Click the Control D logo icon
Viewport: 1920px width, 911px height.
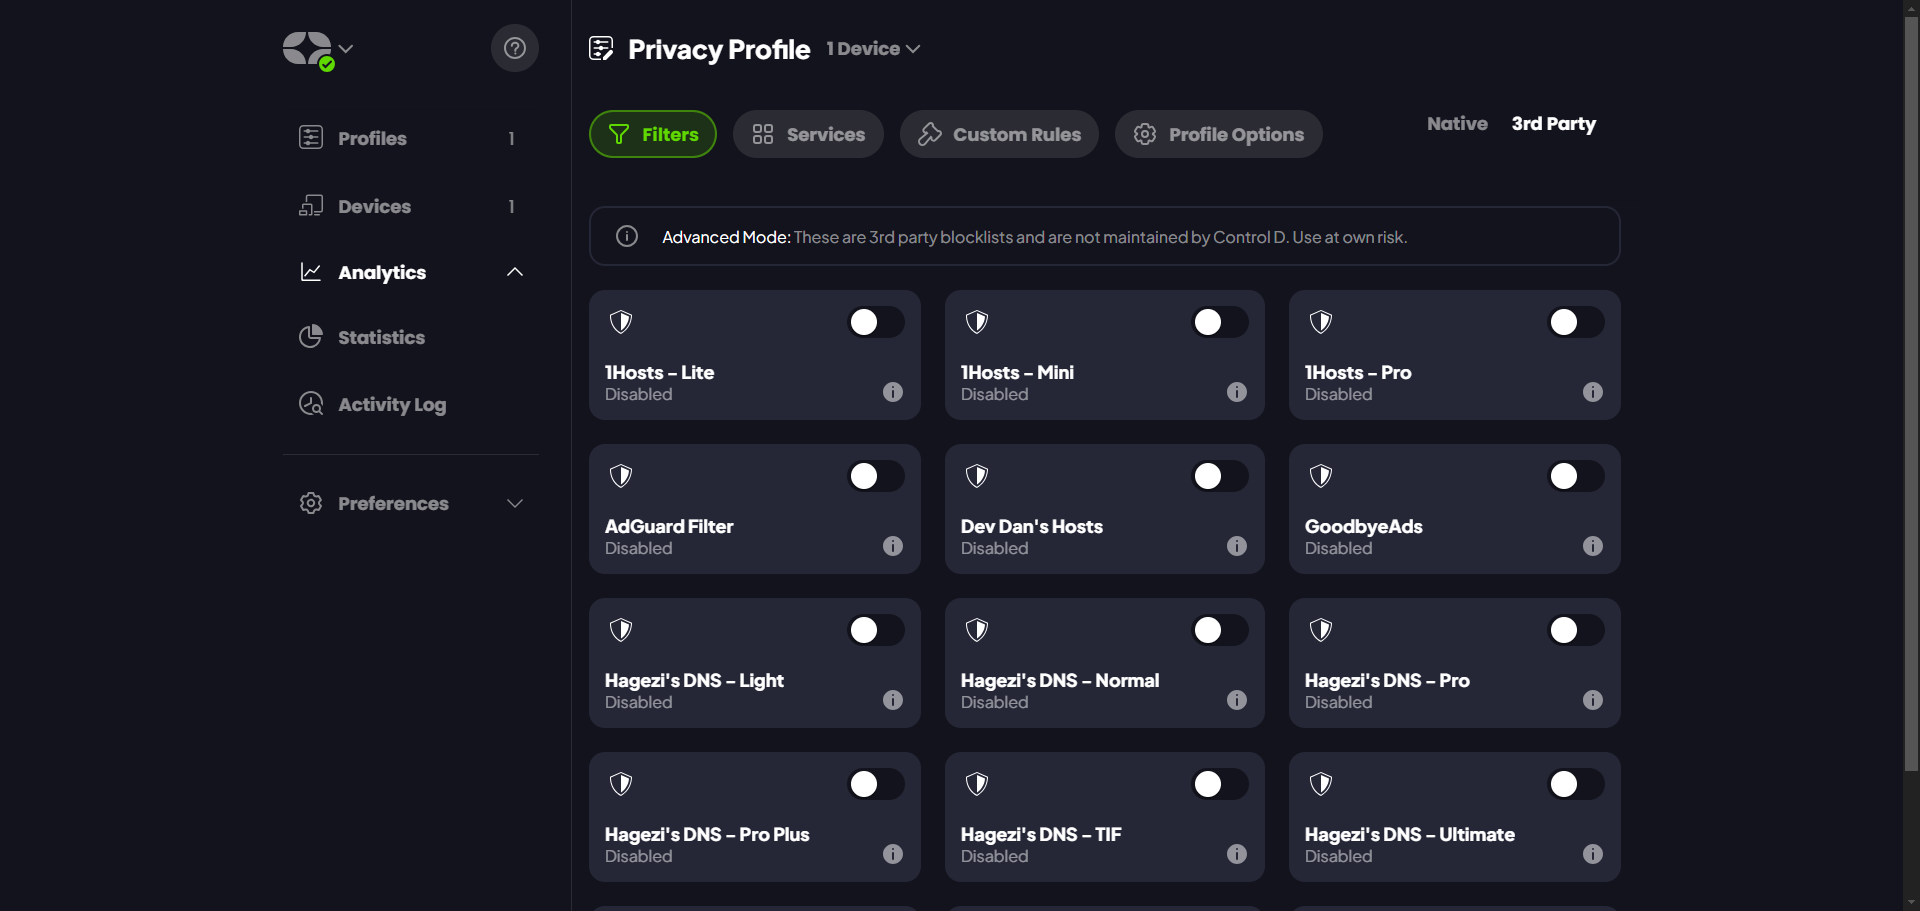click(307, 49)
